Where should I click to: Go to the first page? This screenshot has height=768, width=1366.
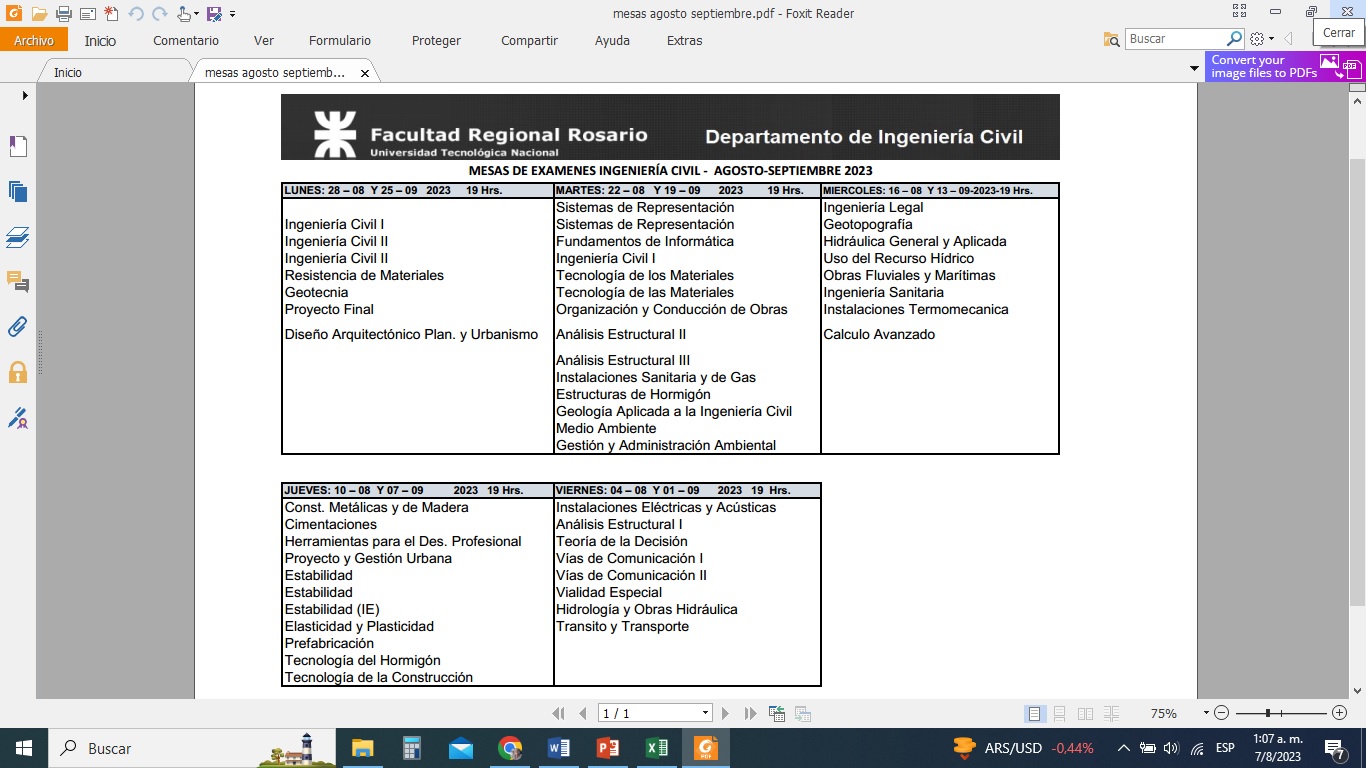click(559, 713)
